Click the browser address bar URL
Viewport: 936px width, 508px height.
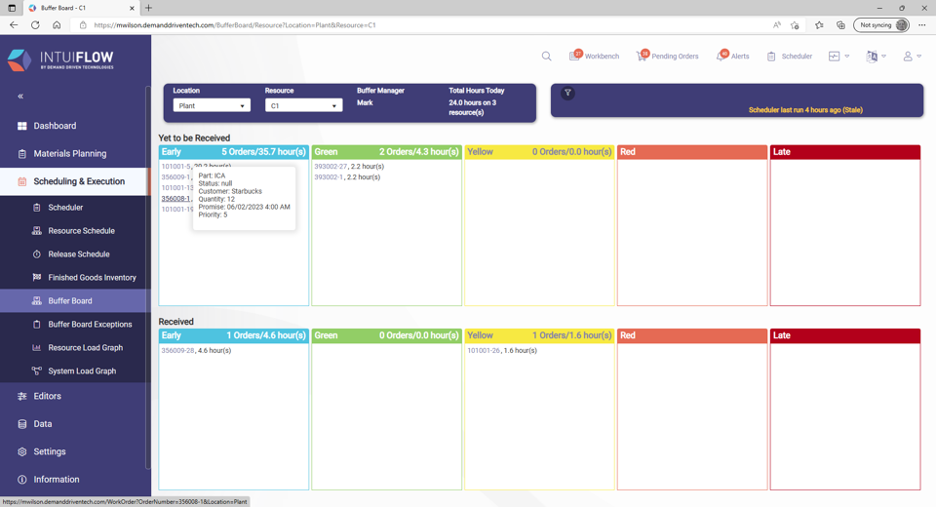235,25
